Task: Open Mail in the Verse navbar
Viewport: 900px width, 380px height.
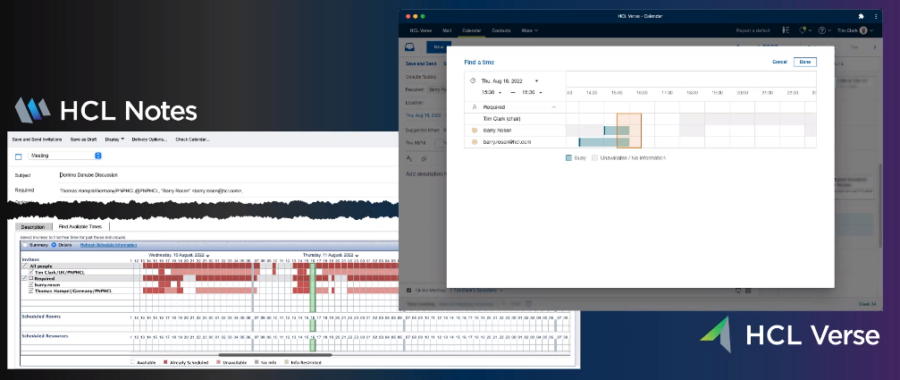Action: point(447,30)
